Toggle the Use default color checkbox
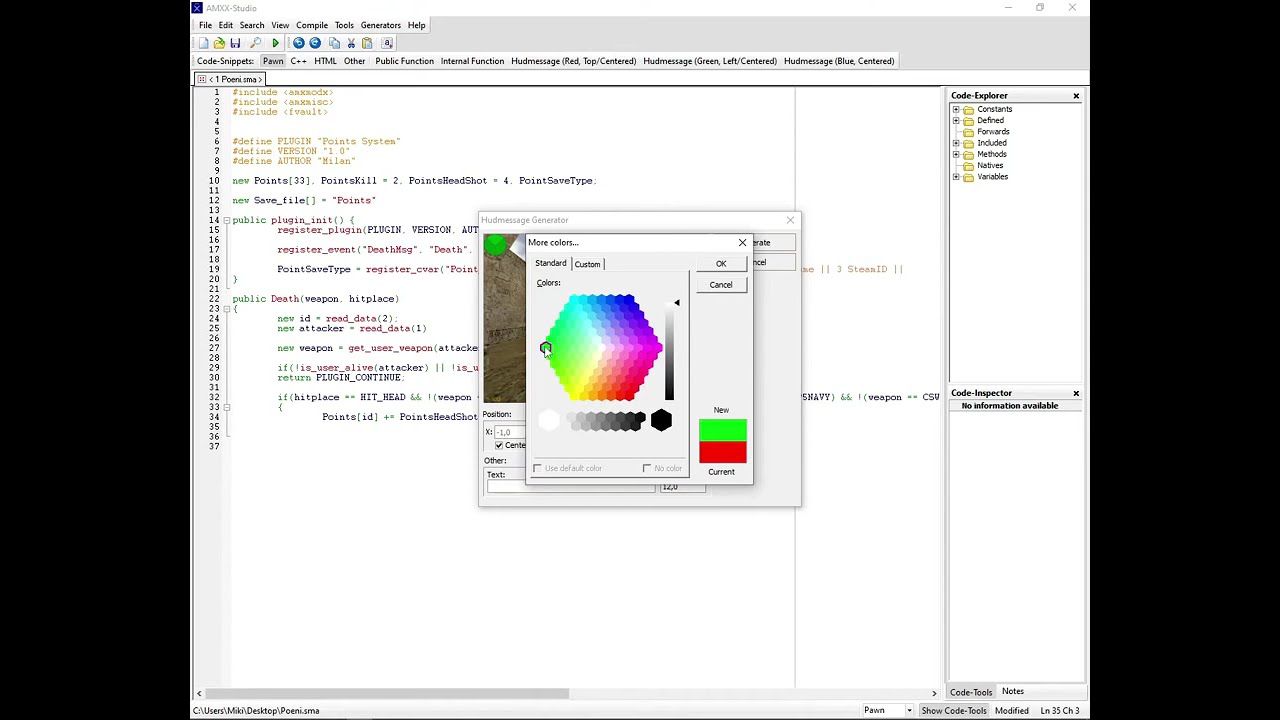Viewport: 1280px width, 720px height. click(538, 468)
